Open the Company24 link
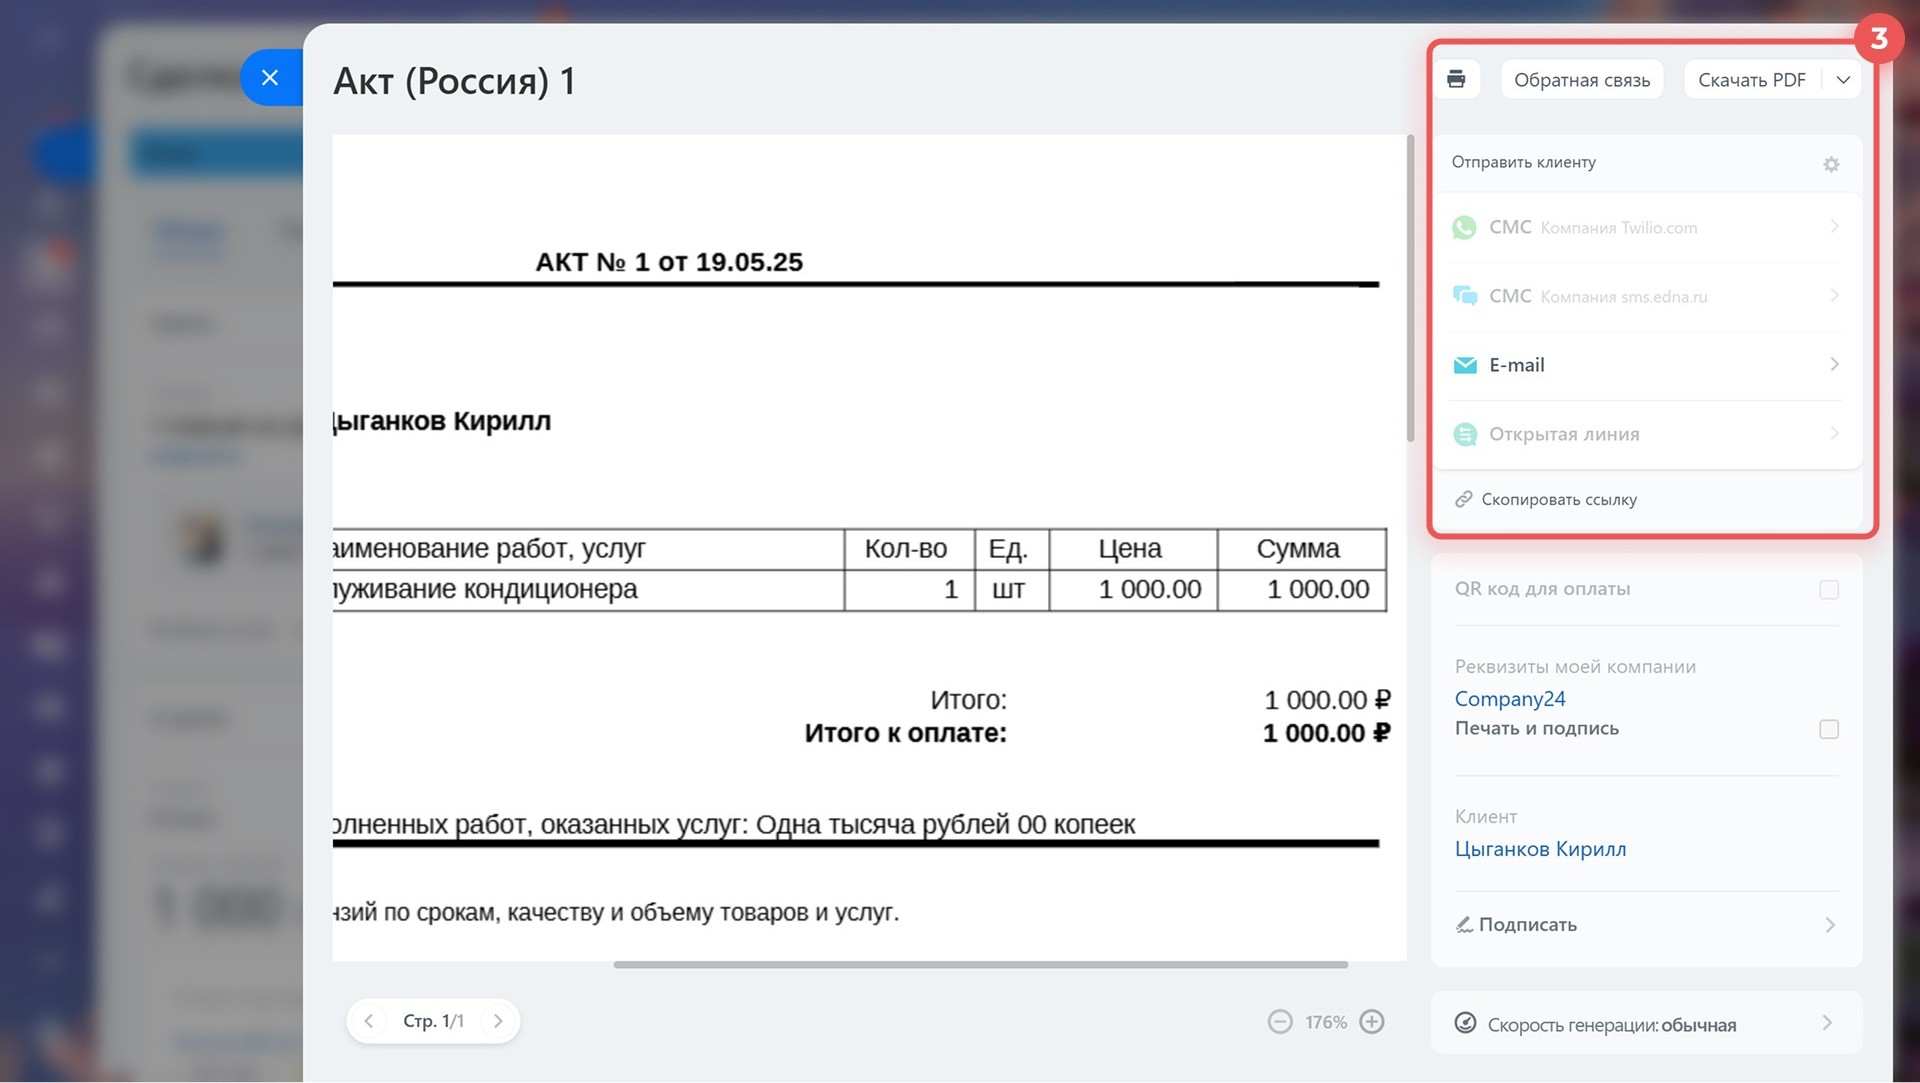The height and width of the screenshot is (1083, 1920). pos(1509,699)
